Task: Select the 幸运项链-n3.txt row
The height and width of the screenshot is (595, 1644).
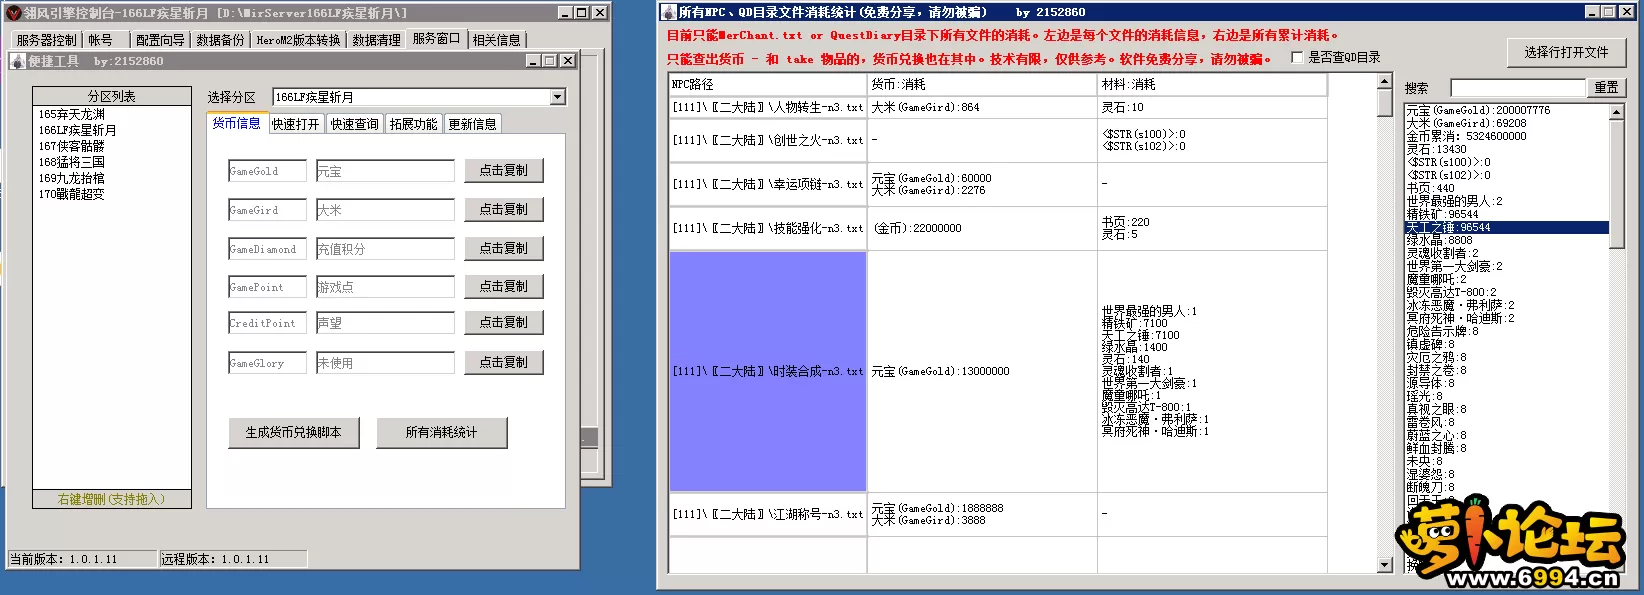Action: pos(768,185)
